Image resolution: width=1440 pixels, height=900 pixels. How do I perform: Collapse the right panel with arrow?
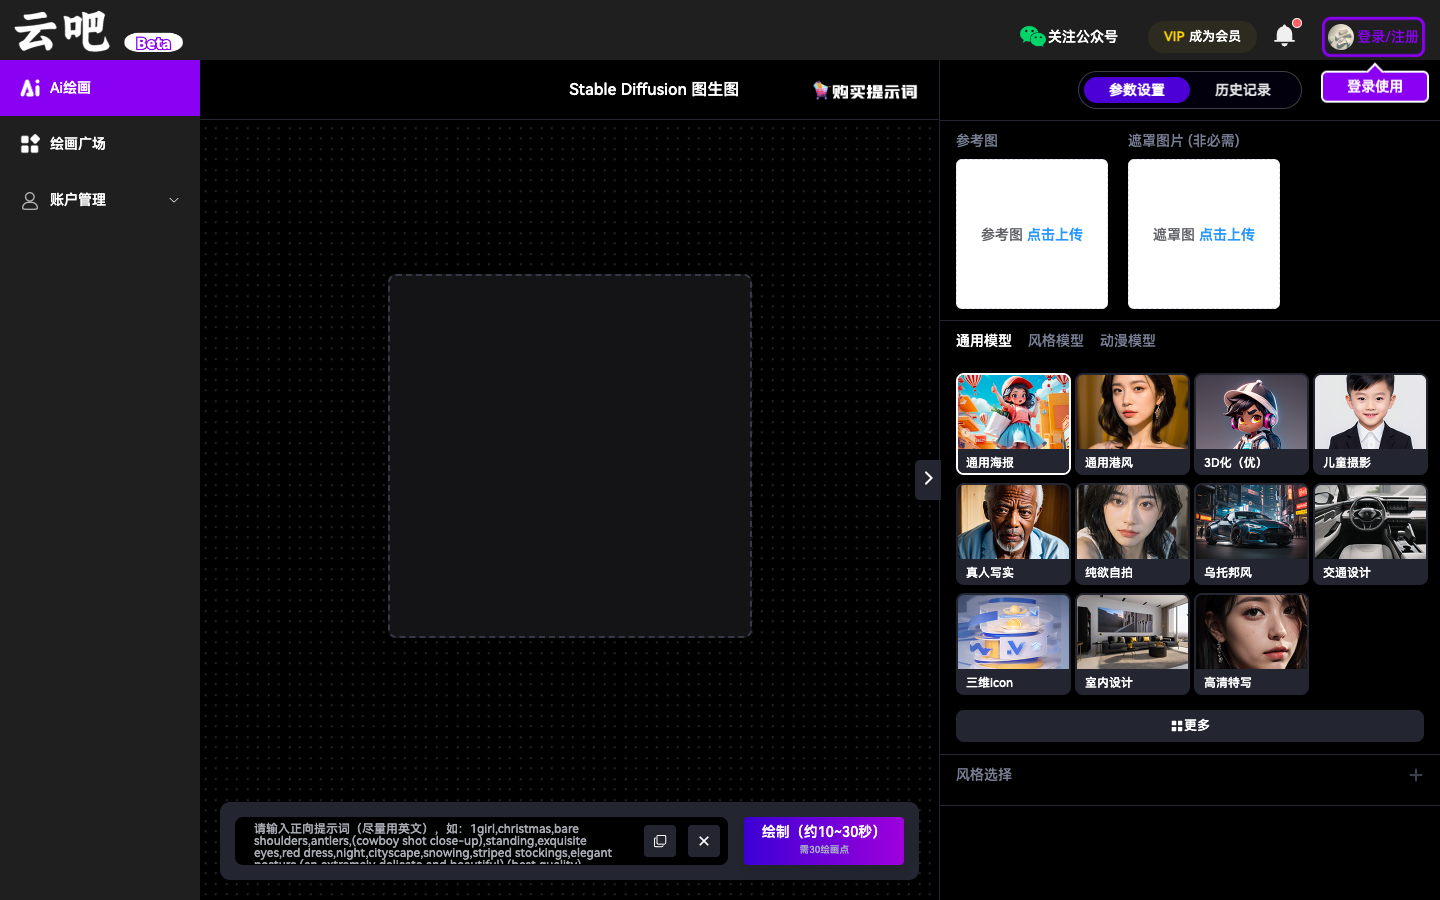click(928, 479)
